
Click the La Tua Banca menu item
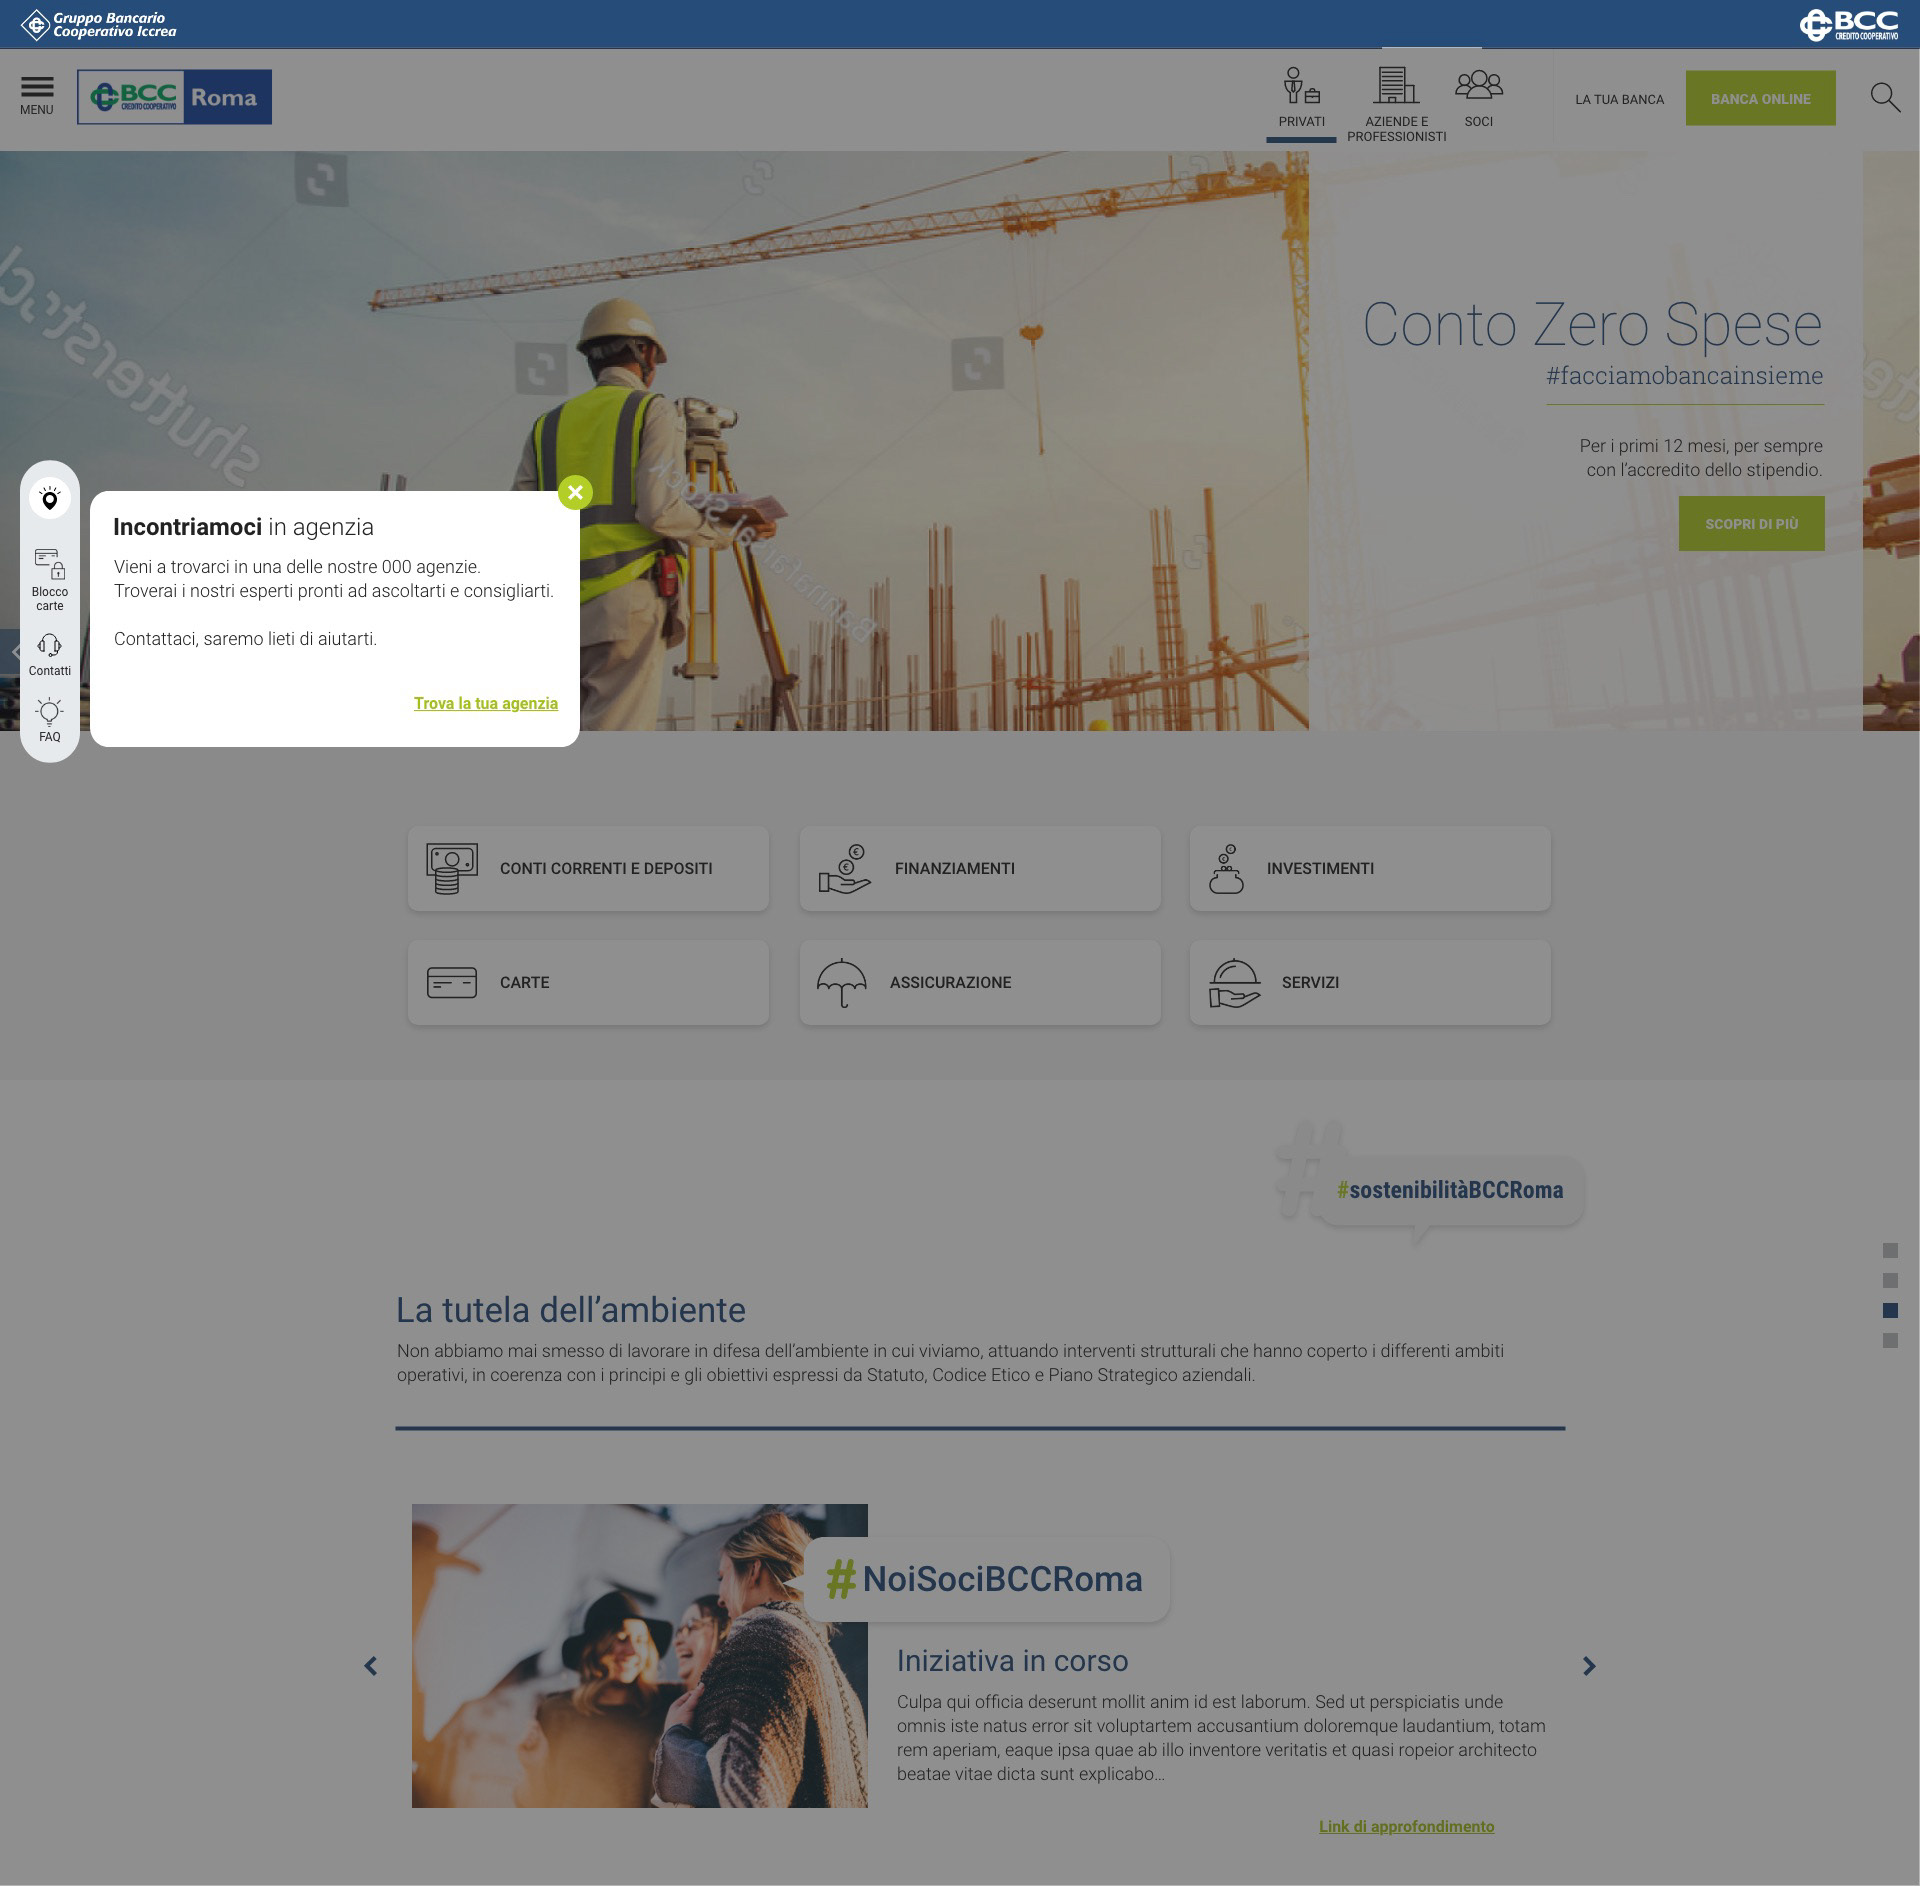coord(1619,99)
